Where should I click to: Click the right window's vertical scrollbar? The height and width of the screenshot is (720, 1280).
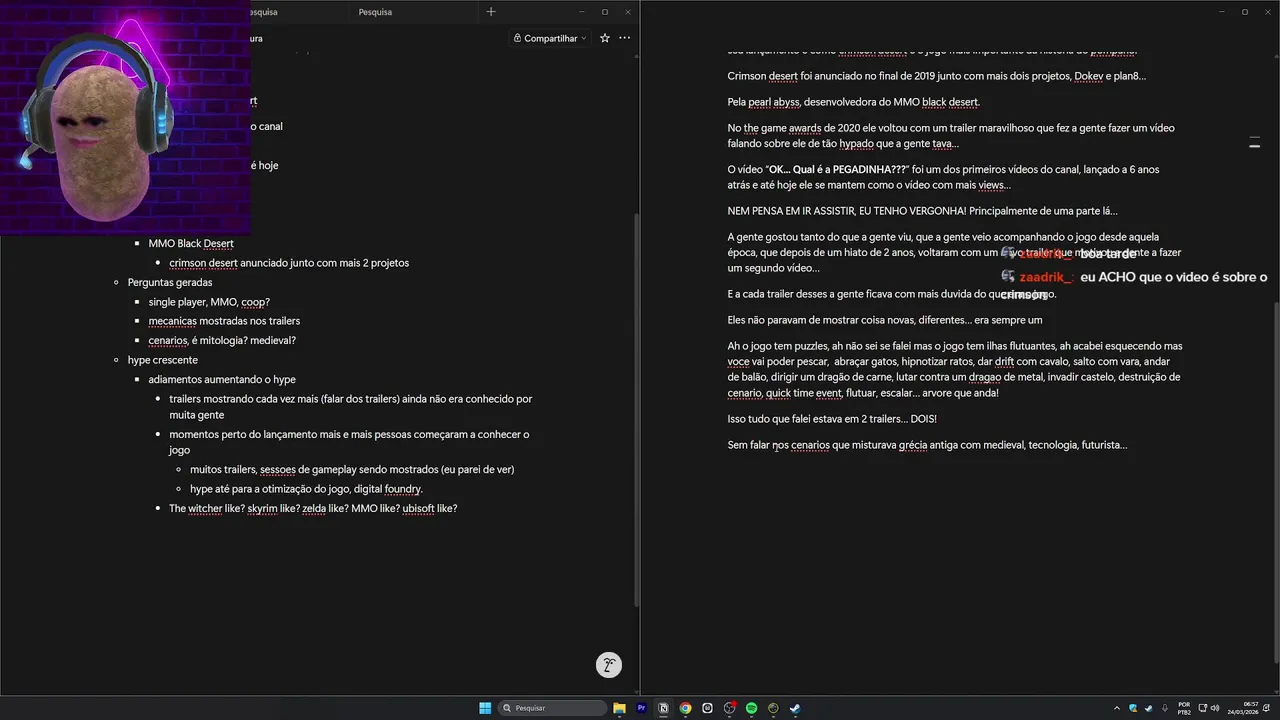[1276, 480]
